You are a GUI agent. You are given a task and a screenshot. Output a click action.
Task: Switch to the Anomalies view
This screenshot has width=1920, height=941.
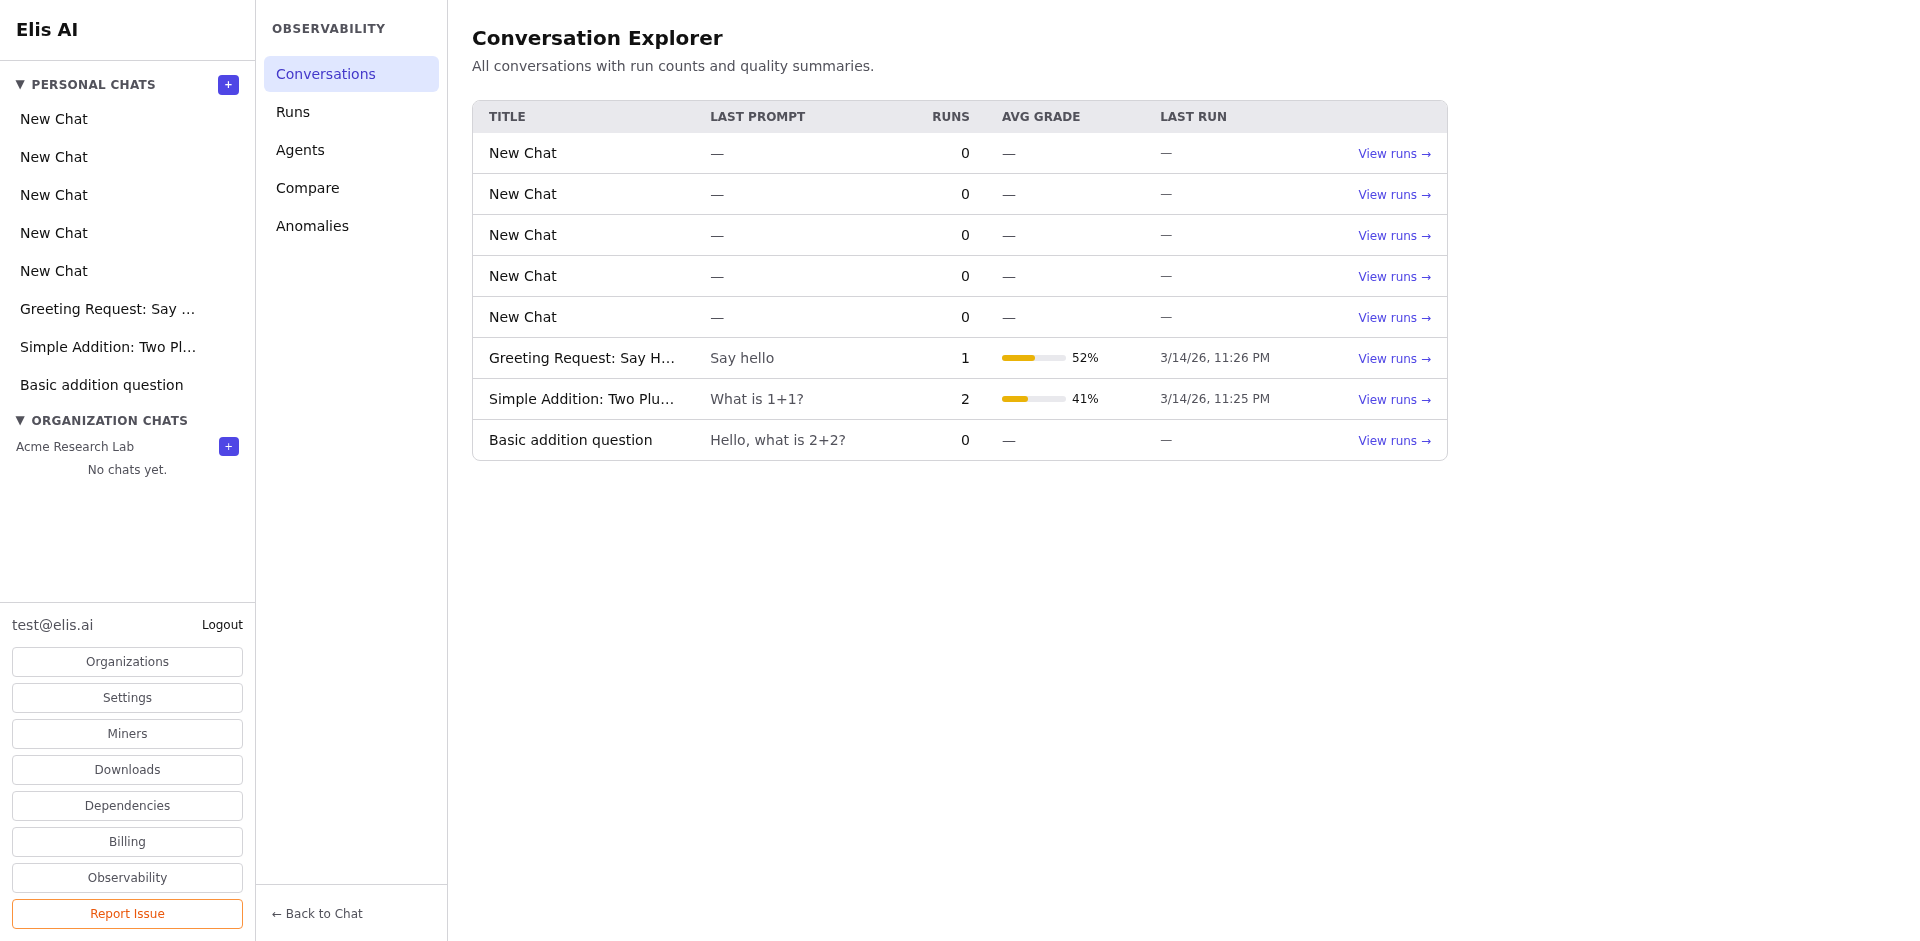312,226
